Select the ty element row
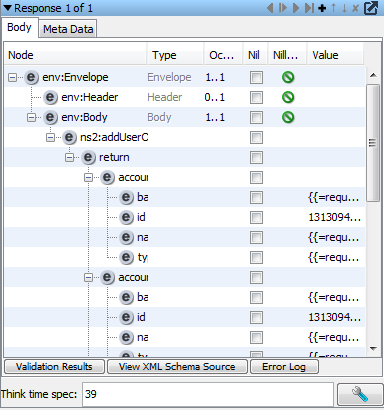Screen dimensions: 384x410 click(x=185, y=257)
